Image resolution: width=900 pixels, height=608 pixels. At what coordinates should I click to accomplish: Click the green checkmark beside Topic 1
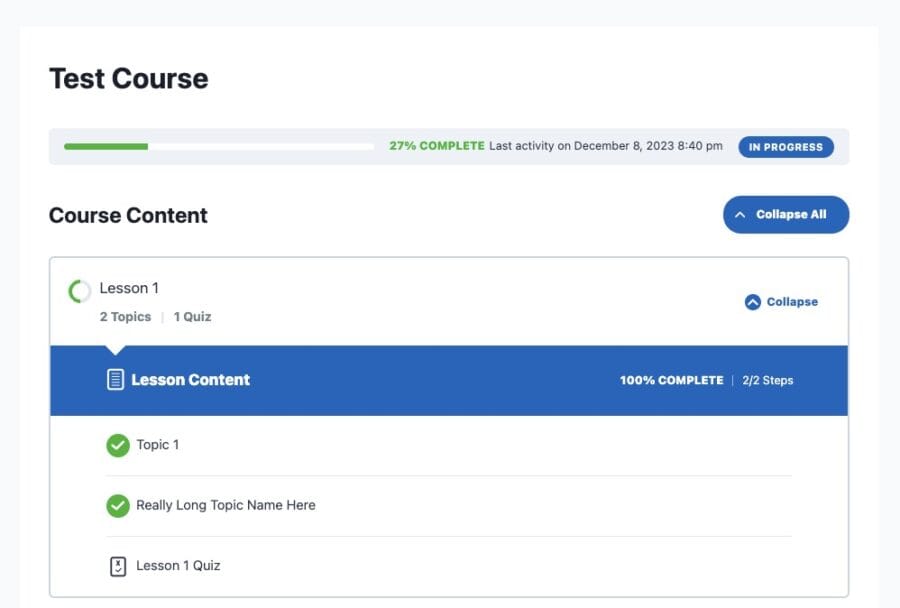click(117, 444)
